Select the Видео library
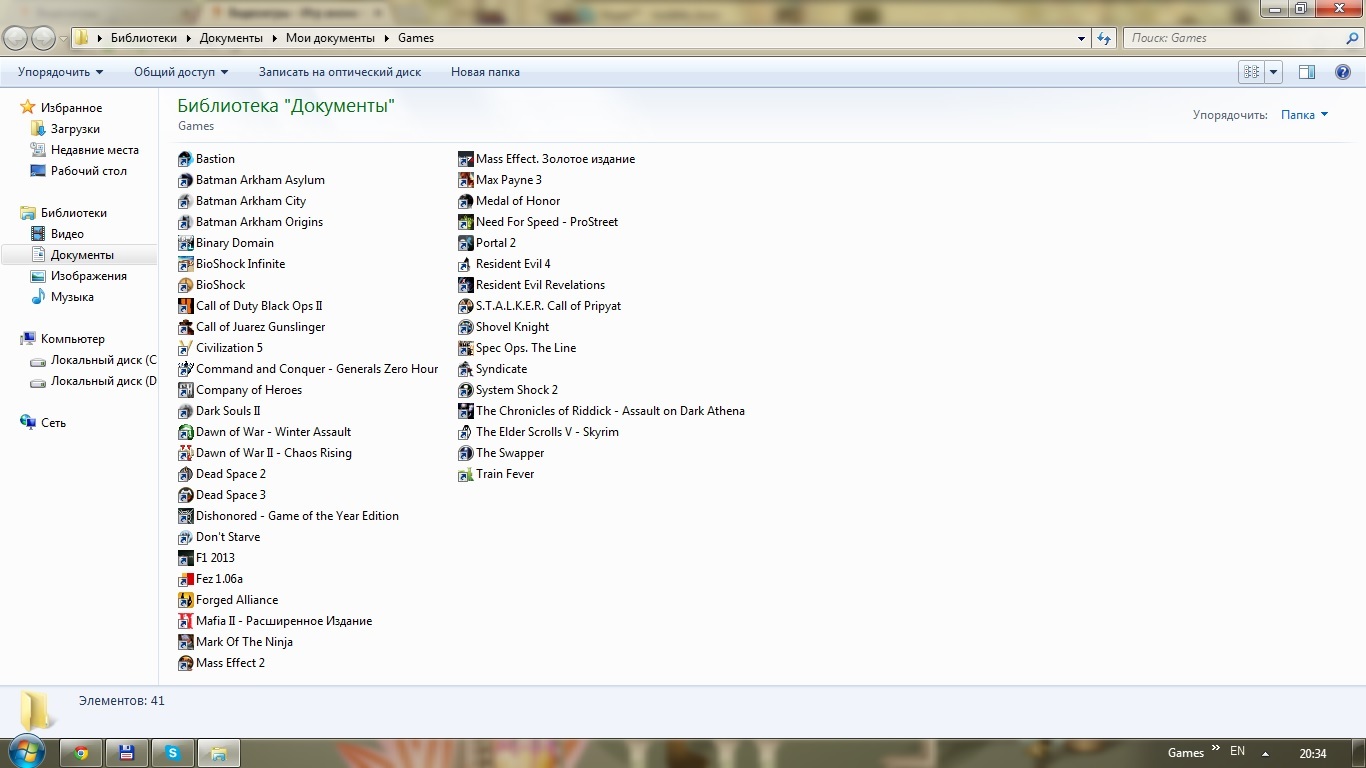This screenshot has height=768, width=1366. pyautogui.click(x=67, y=234)
